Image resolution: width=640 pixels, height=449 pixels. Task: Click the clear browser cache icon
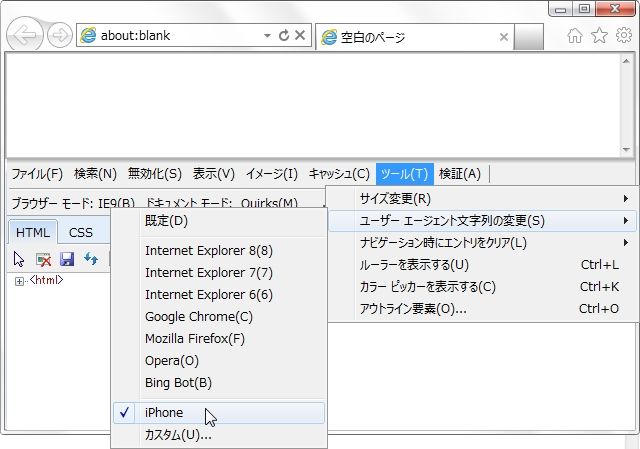pyautogui.click(x=43, y=259)
